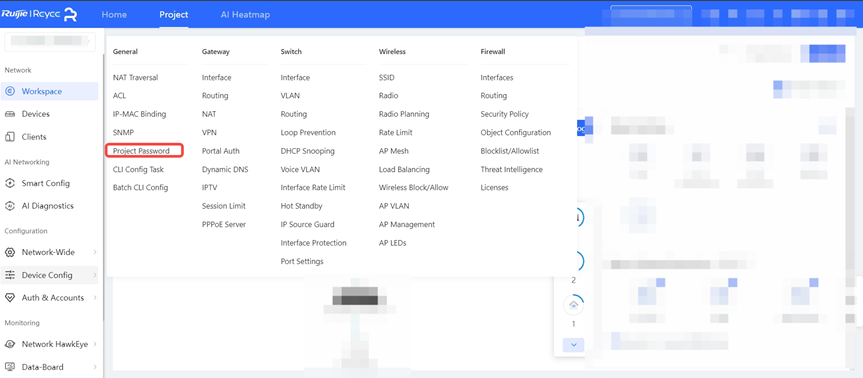The image size is (863, 378).
Task: Open Blocklist/Allowlist settings
Action: (x=510, y=151)
